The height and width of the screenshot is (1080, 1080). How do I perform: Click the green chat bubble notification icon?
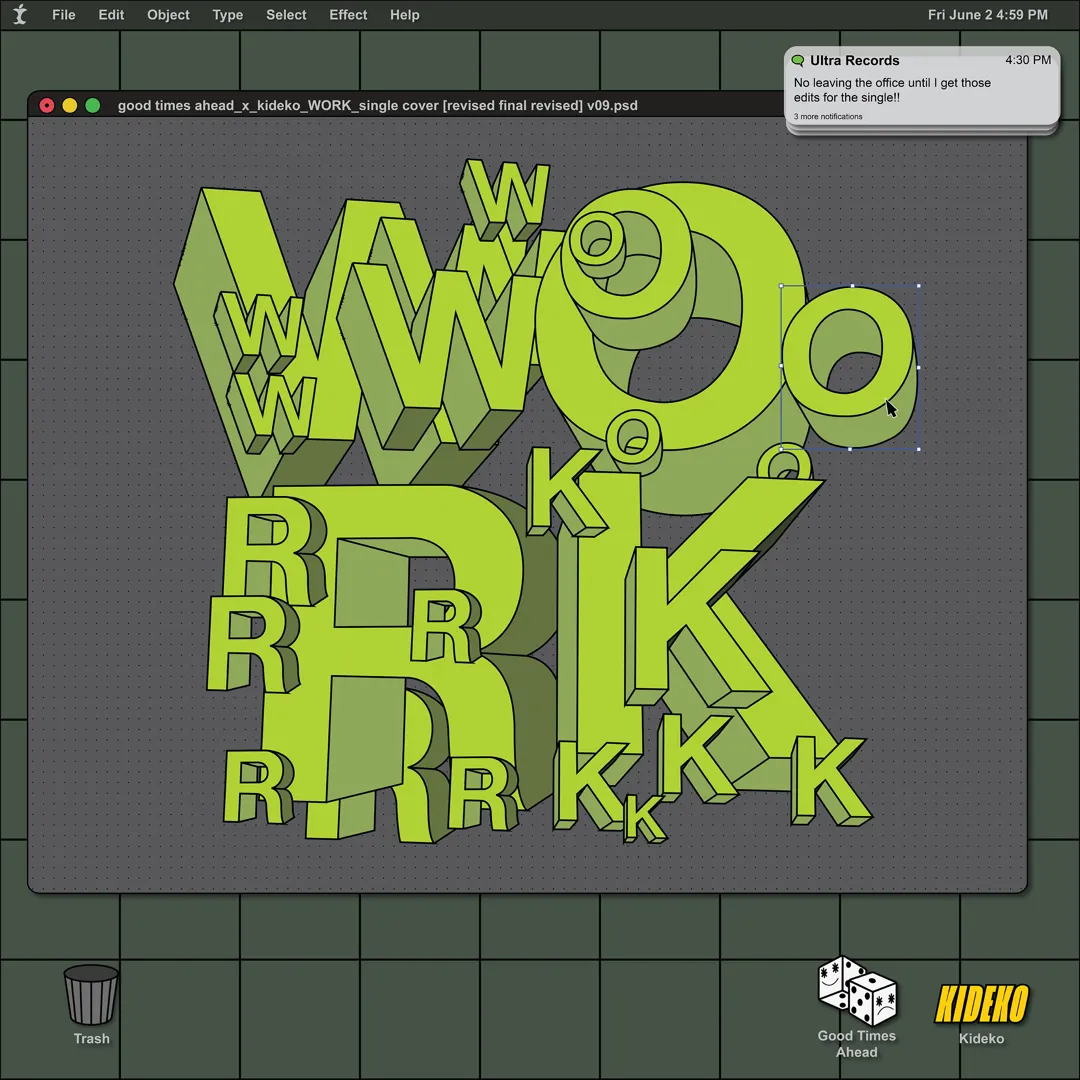point(798,61)
